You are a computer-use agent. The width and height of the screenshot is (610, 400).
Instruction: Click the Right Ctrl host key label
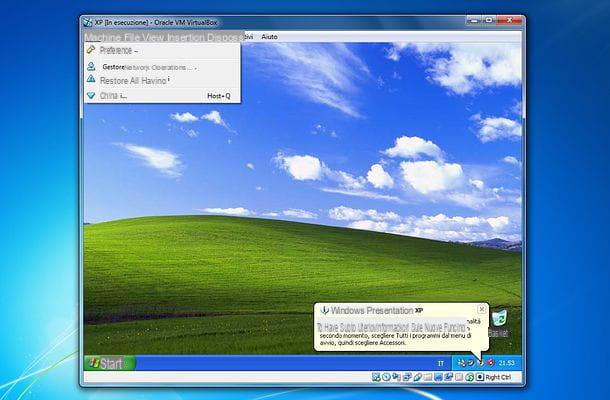click(x=498, y=377)
